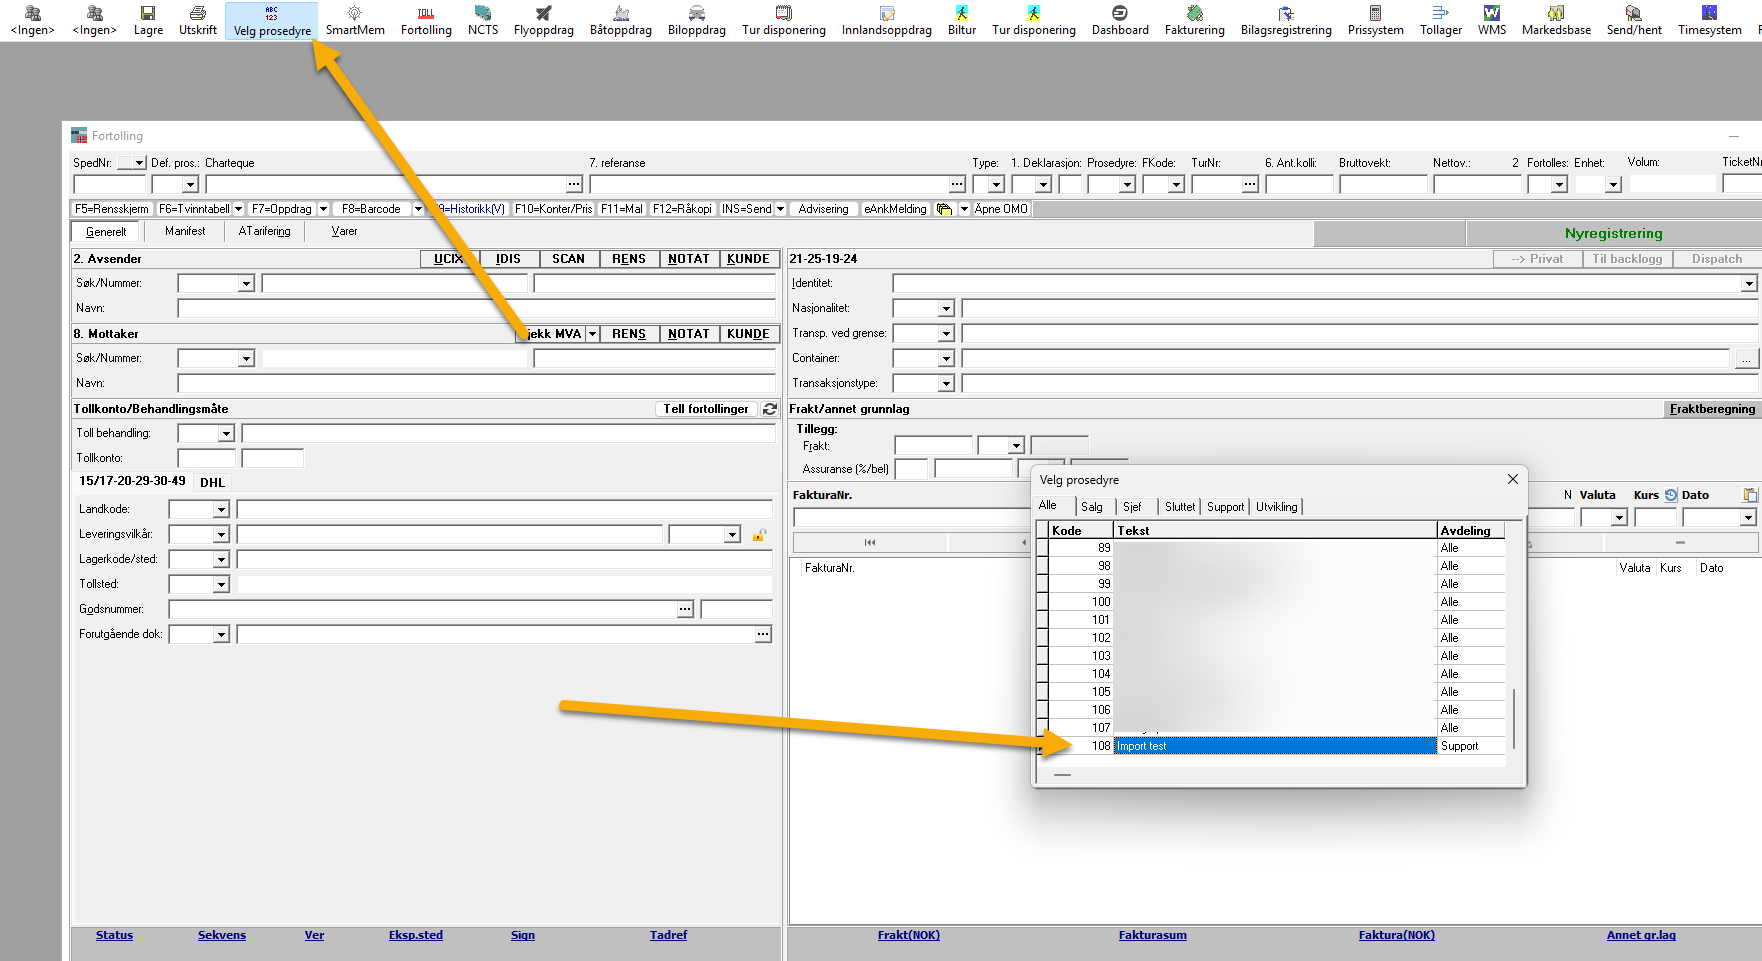Click the Fakturasum link at the bottom

1152,935
